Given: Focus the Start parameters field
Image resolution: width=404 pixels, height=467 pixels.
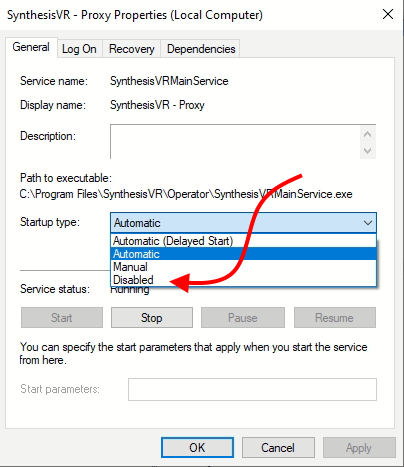Looking at the screenshot, I should (x=252, y=389).
